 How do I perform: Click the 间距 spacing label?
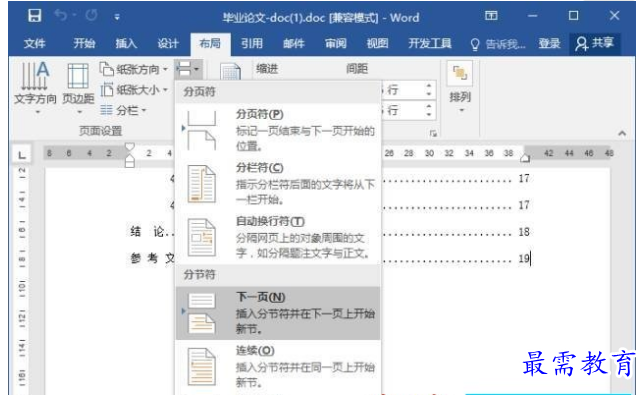(x=356, y=69)
